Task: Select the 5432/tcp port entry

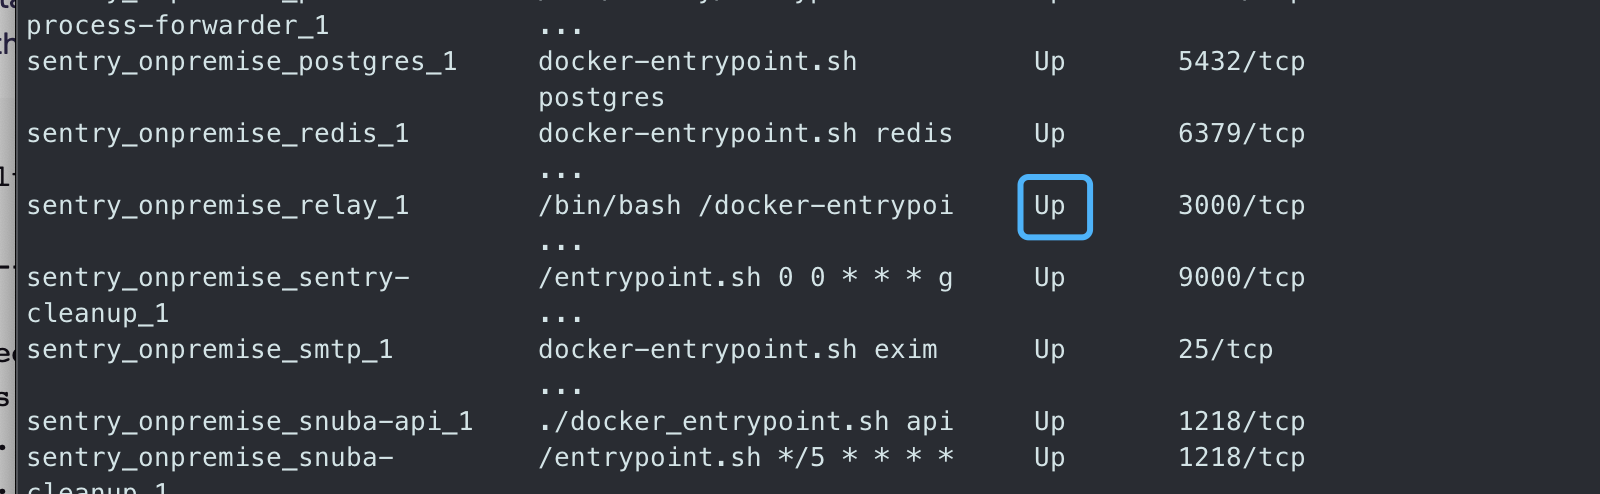Action: click(1241, 62)
